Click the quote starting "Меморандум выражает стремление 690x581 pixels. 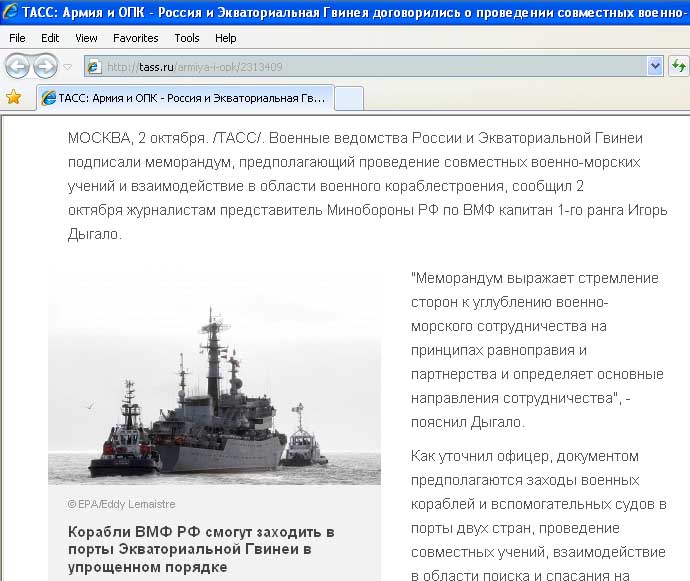click(537, 350)
